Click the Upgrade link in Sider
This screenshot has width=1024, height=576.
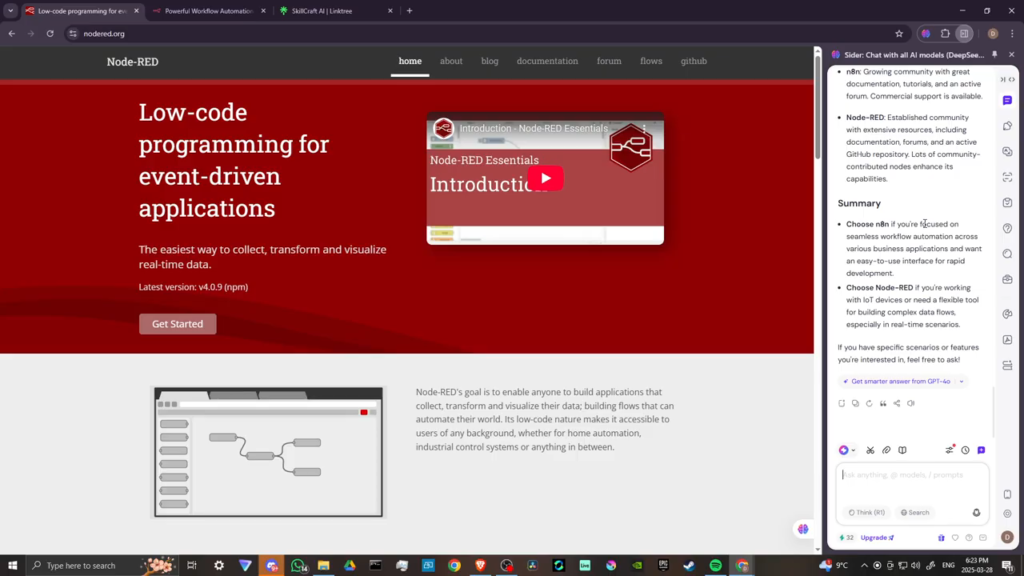[x=877, y=537]
